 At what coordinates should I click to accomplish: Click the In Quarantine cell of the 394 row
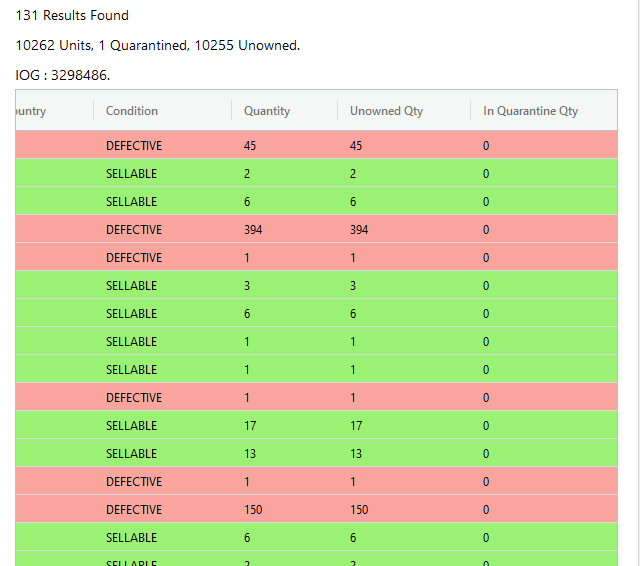click(x=486, y=229)
